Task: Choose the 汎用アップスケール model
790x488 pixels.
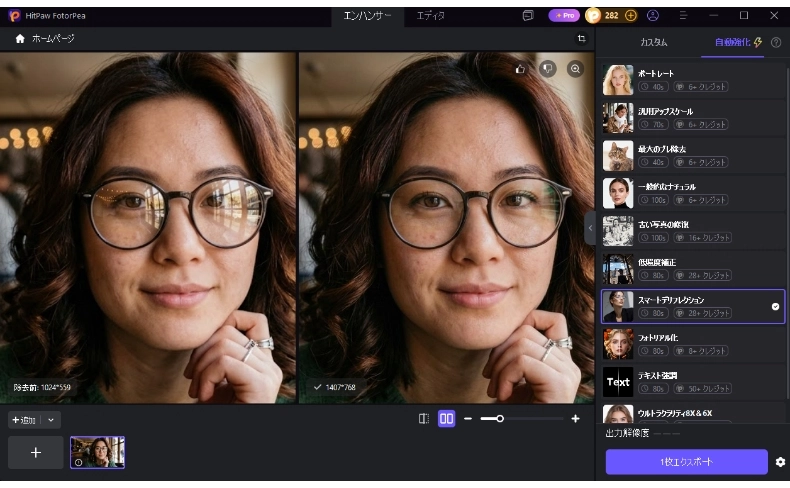Action: pos(693,118)
